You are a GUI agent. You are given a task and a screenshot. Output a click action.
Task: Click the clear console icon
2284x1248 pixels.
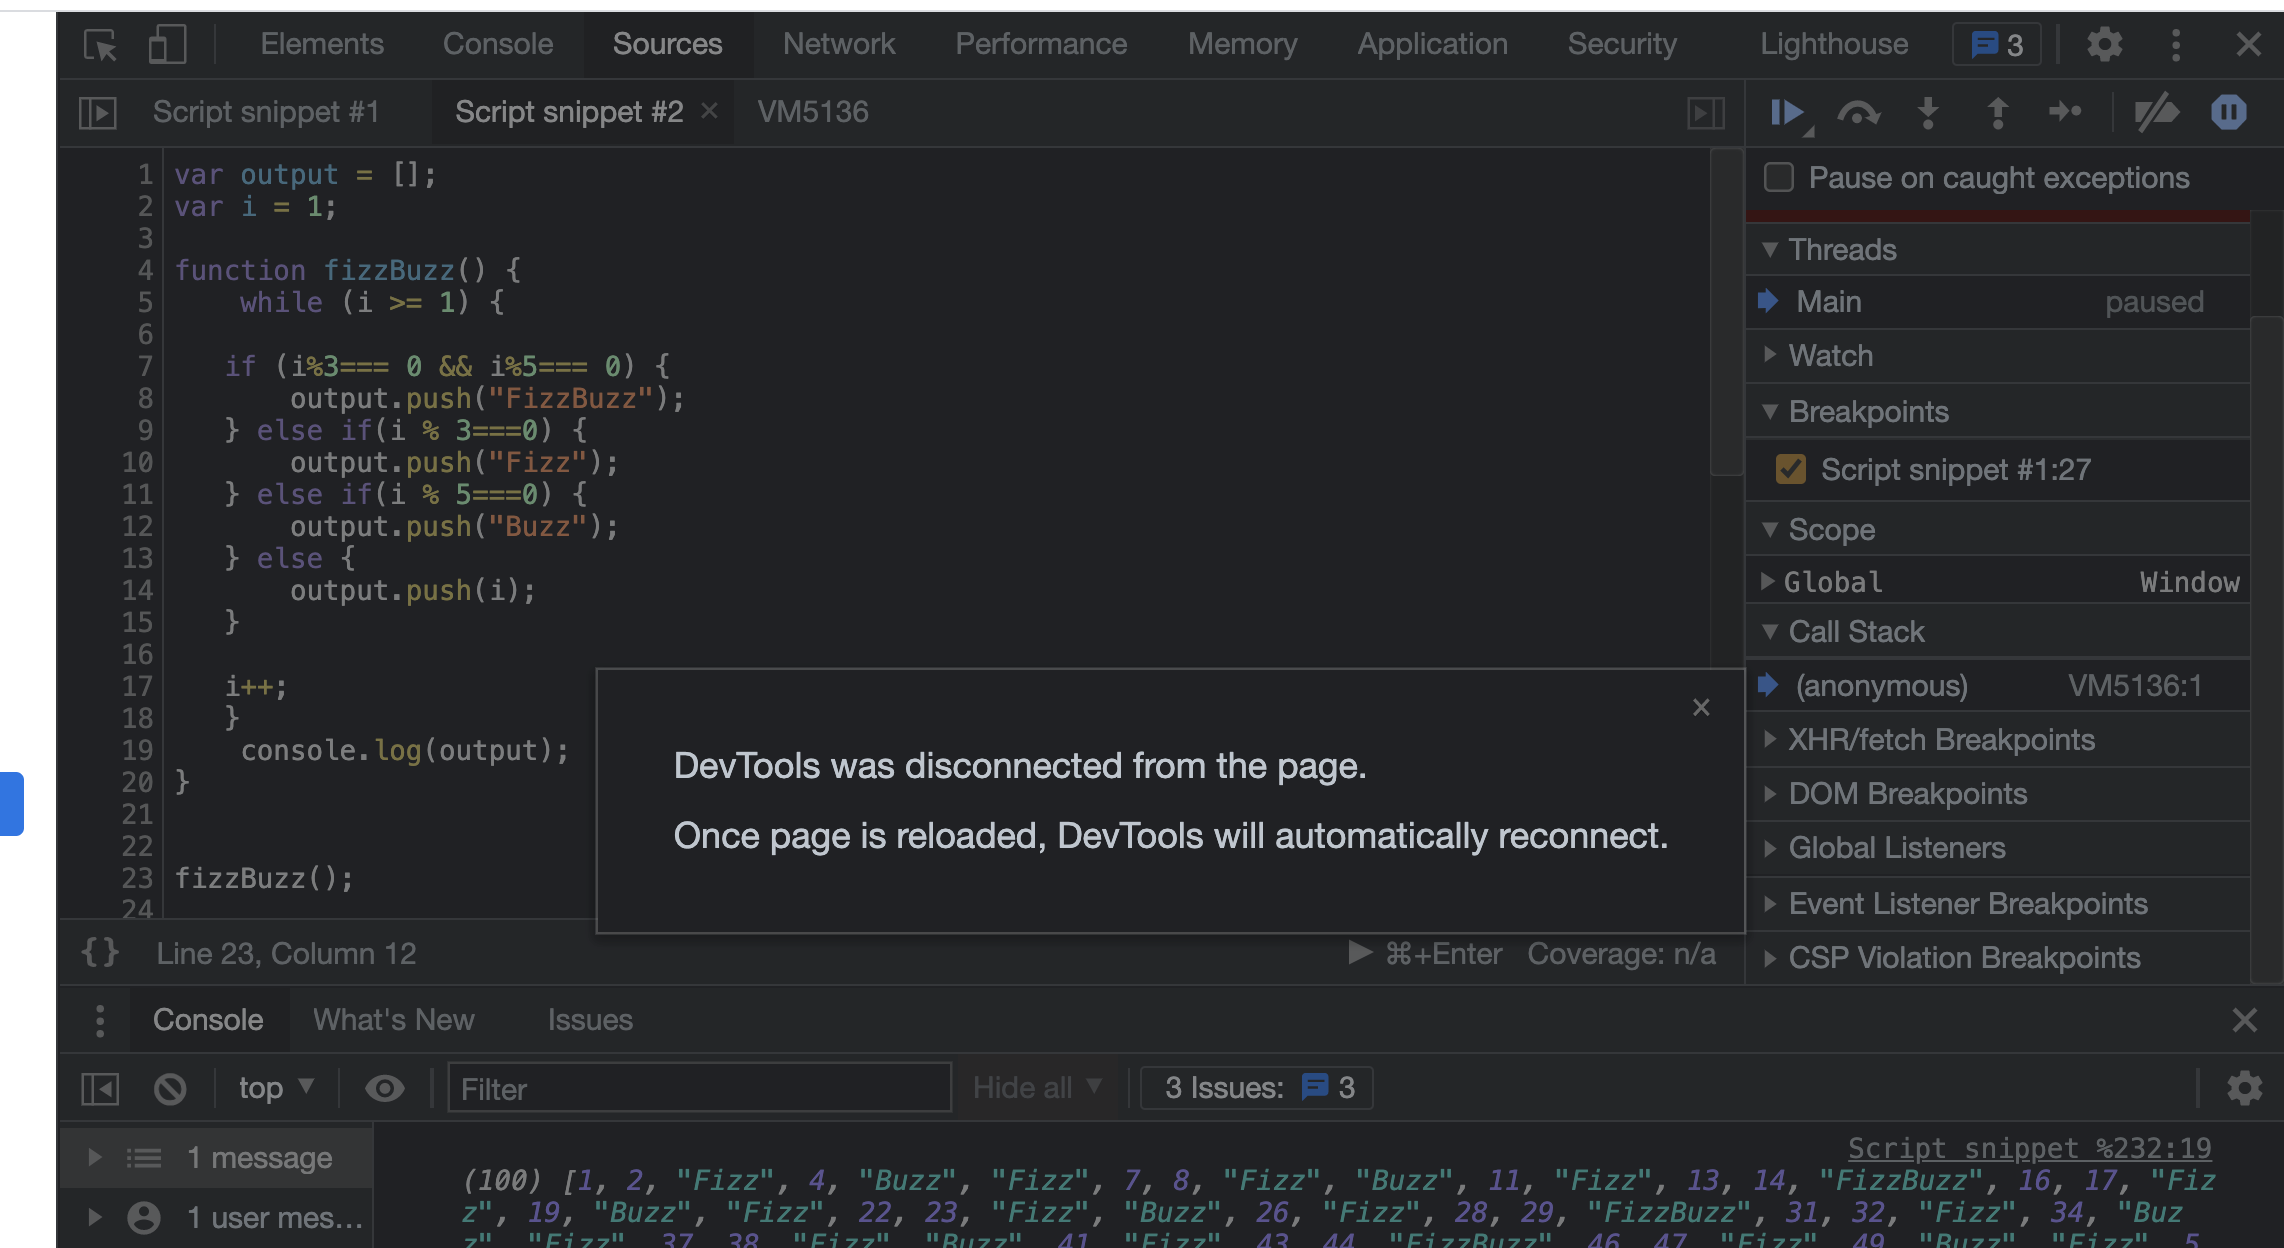pos(170,1088)
